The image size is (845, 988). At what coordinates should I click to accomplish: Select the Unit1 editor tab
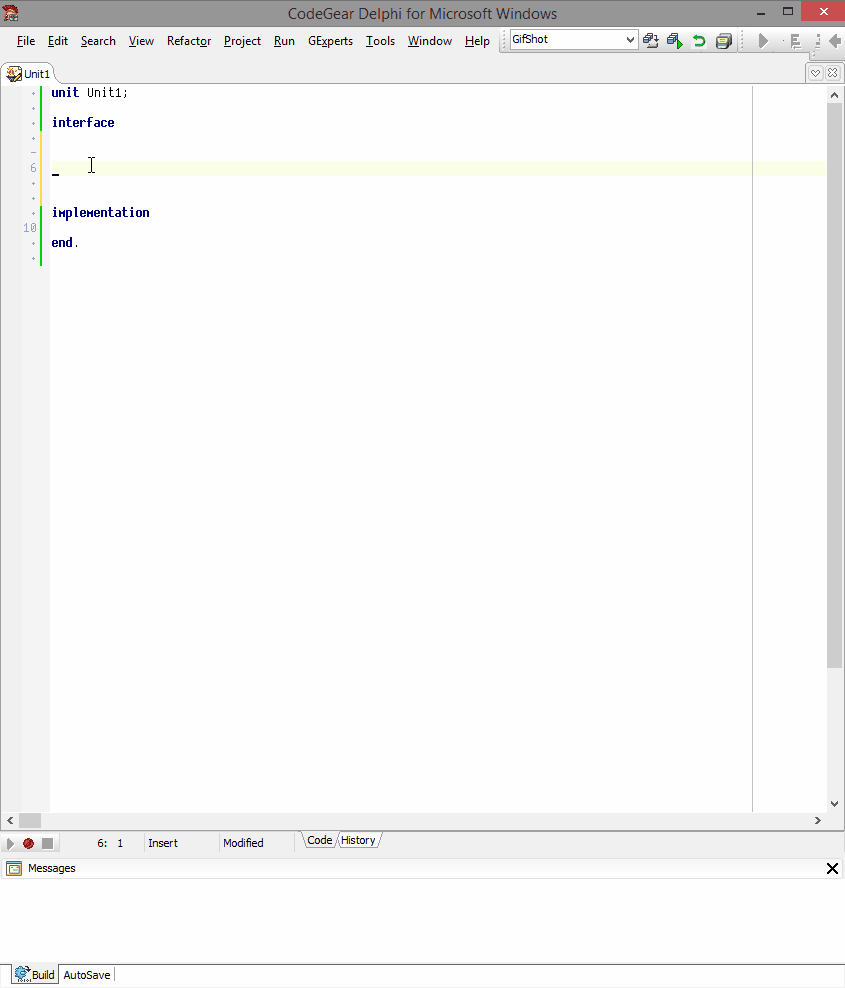click(x=30, y=74)
